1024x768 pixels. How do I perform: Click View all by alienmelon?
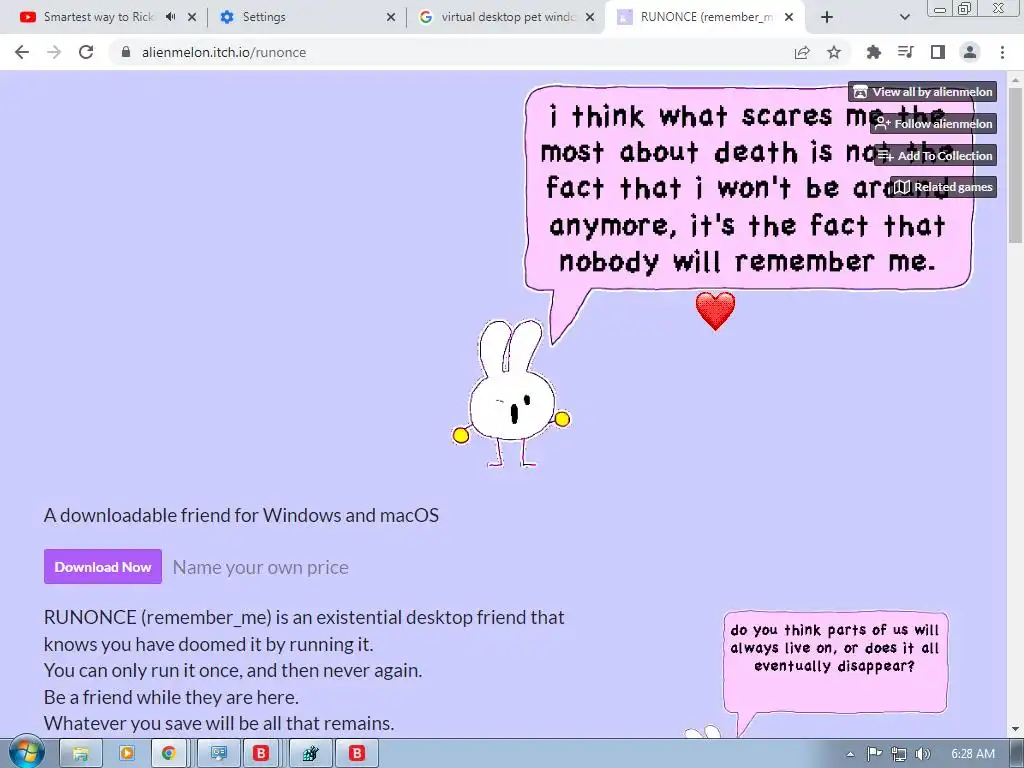[x=922, y=92]
